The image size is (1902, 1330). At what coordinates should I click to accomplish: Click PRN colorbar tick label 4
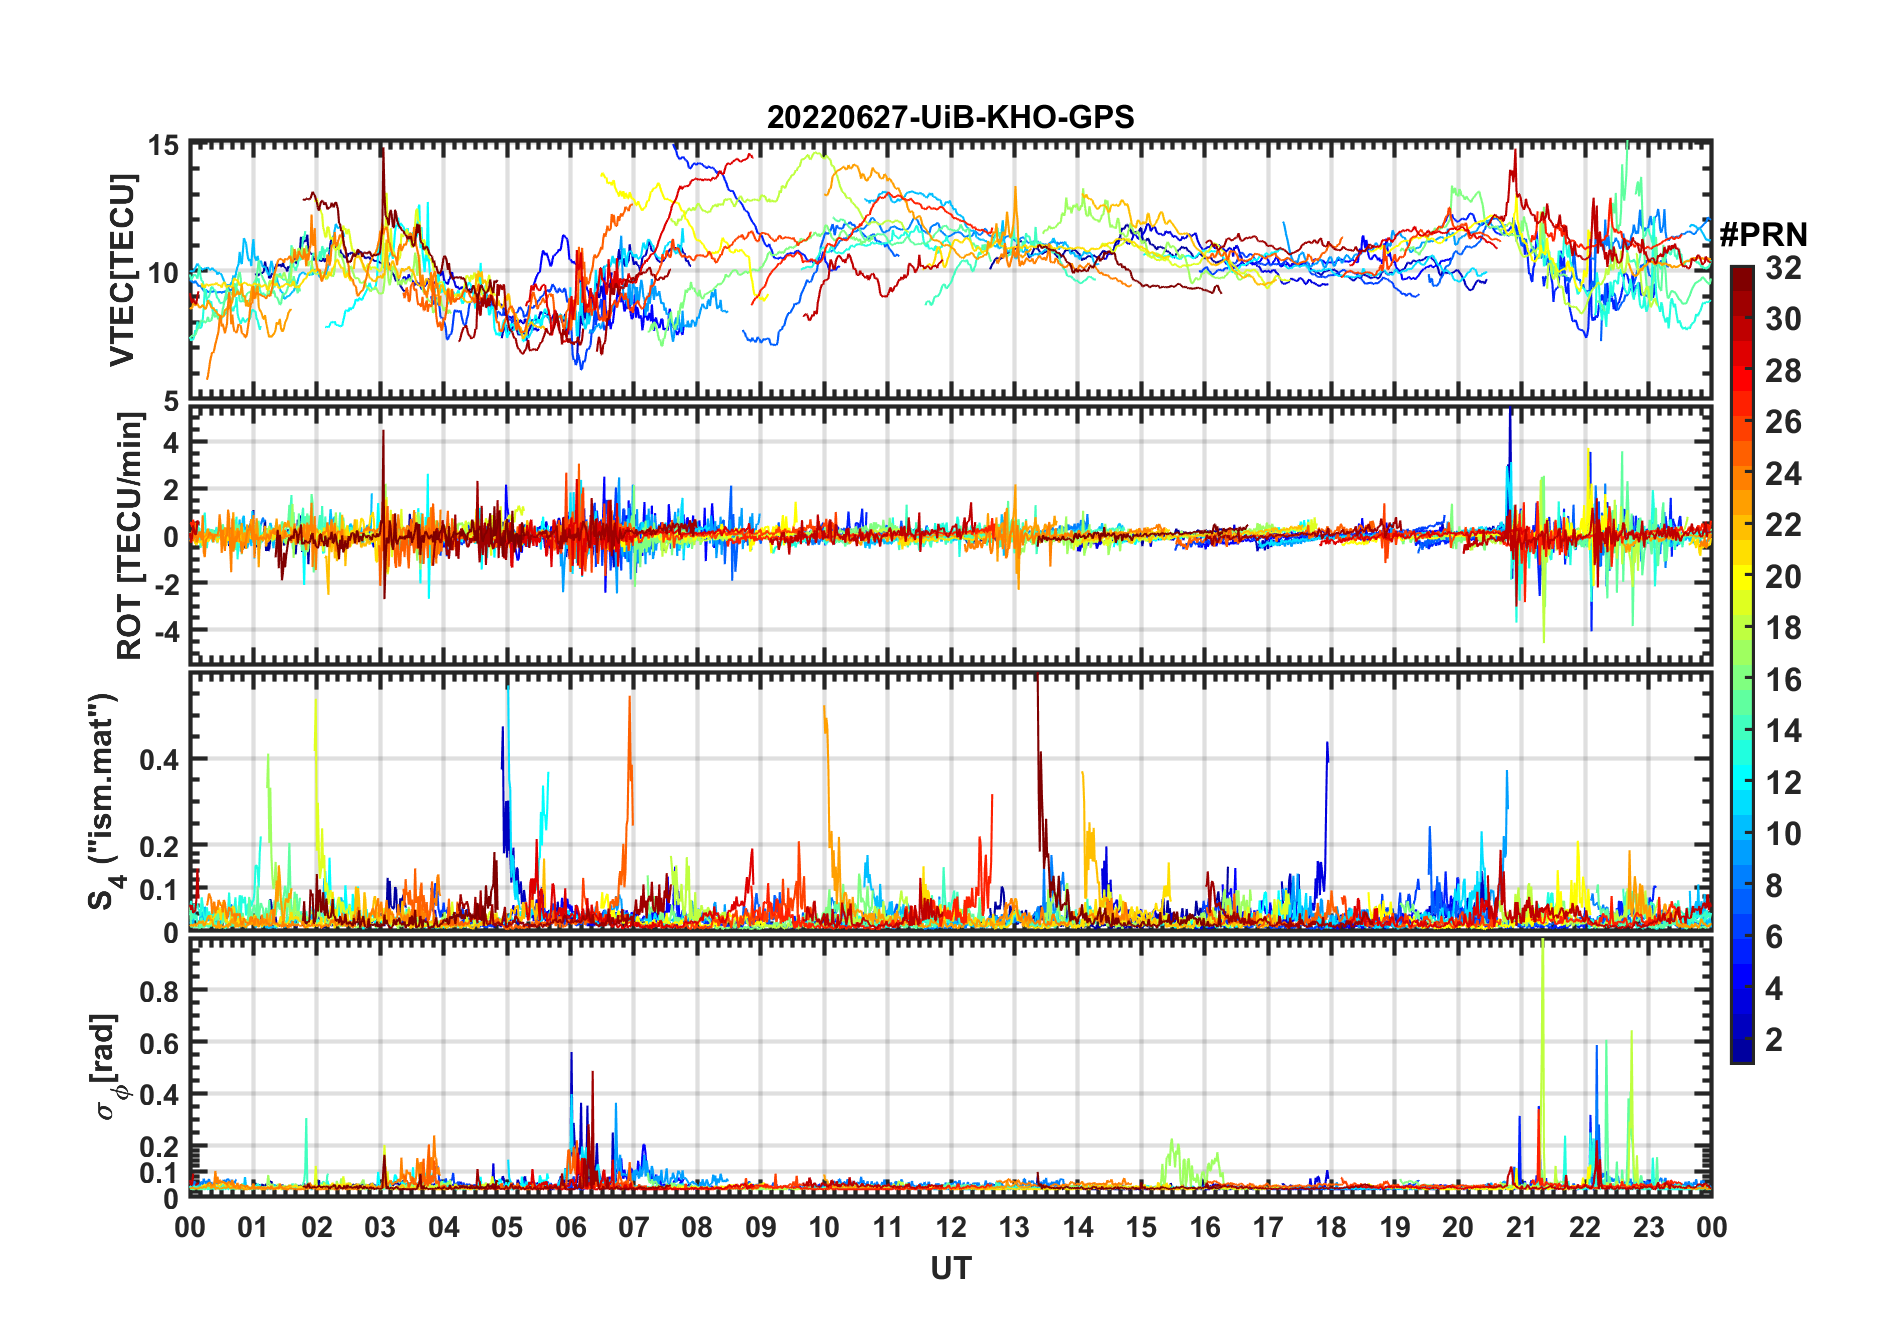tap(1774, 989)
